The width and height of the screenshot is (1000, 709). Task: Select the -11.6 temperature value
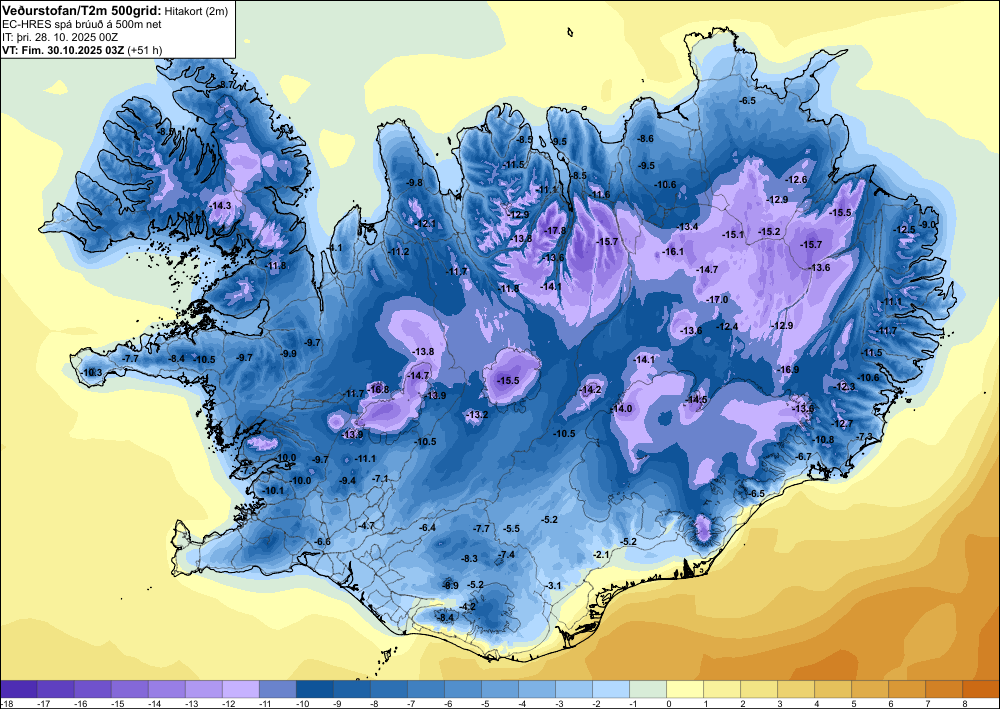pyautogui.click(x=599, y=195)
